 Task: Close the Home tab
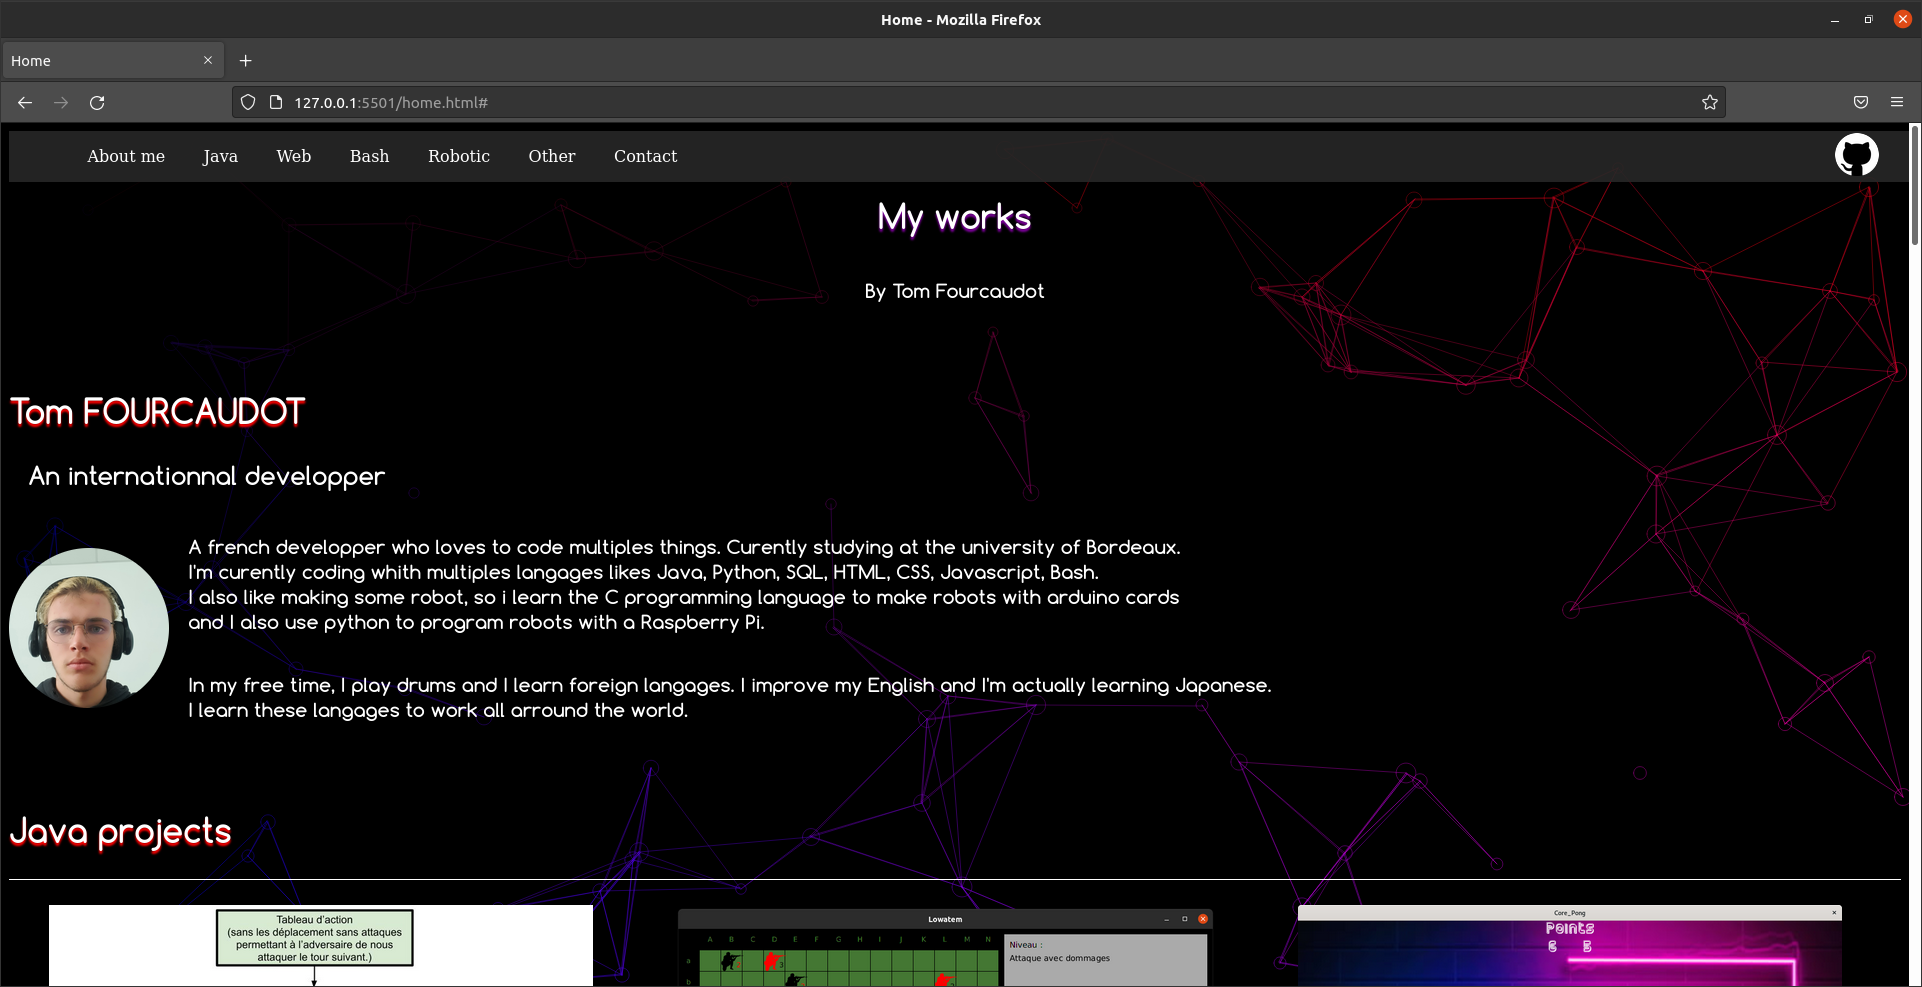208,60
